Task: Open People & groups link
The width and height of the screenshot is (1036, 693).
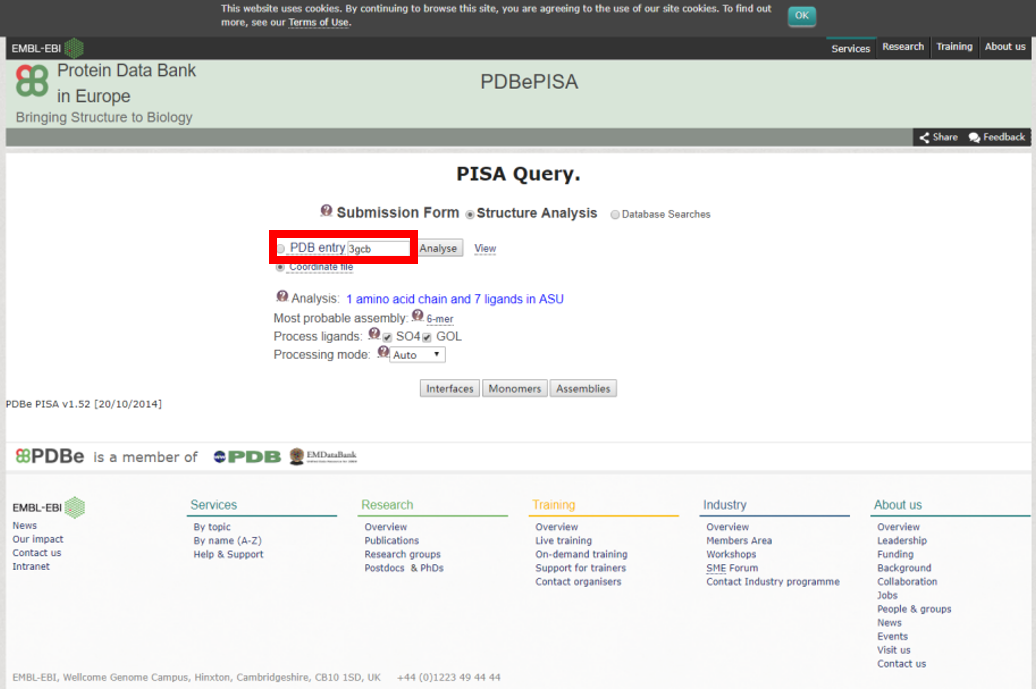Action: pyautogui.click(x=914, y=610)
